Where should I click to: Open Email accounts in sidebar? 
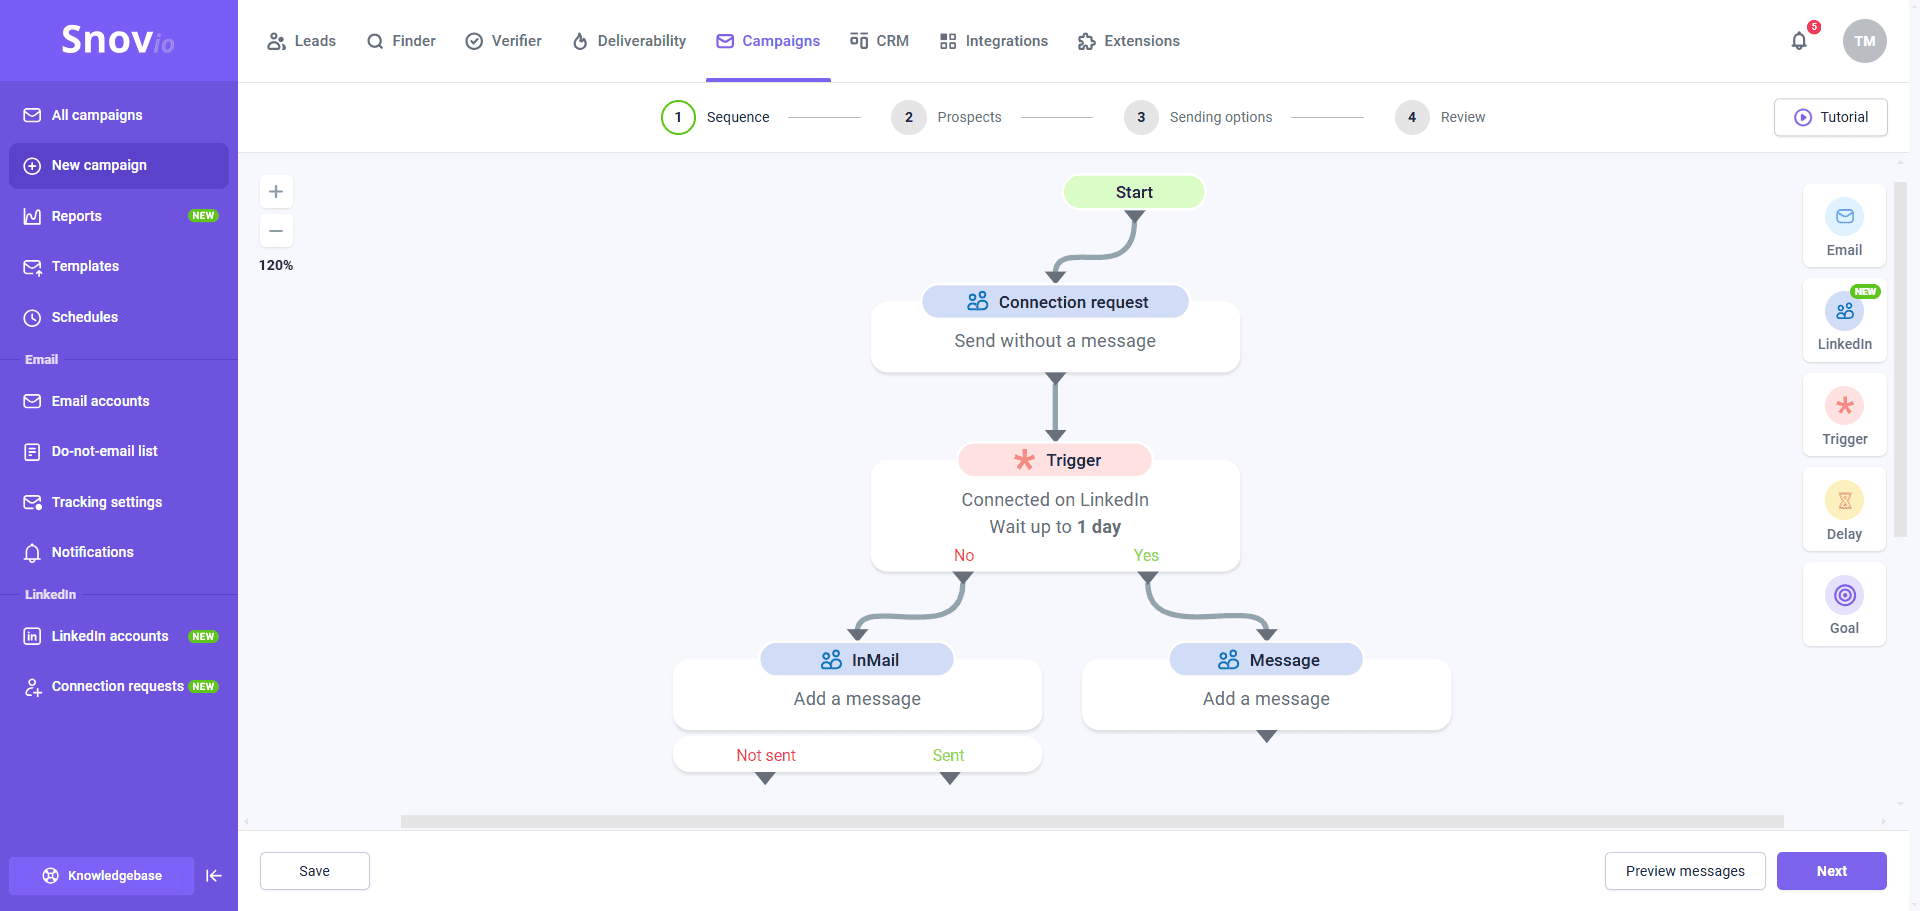(x=119, y=401)
